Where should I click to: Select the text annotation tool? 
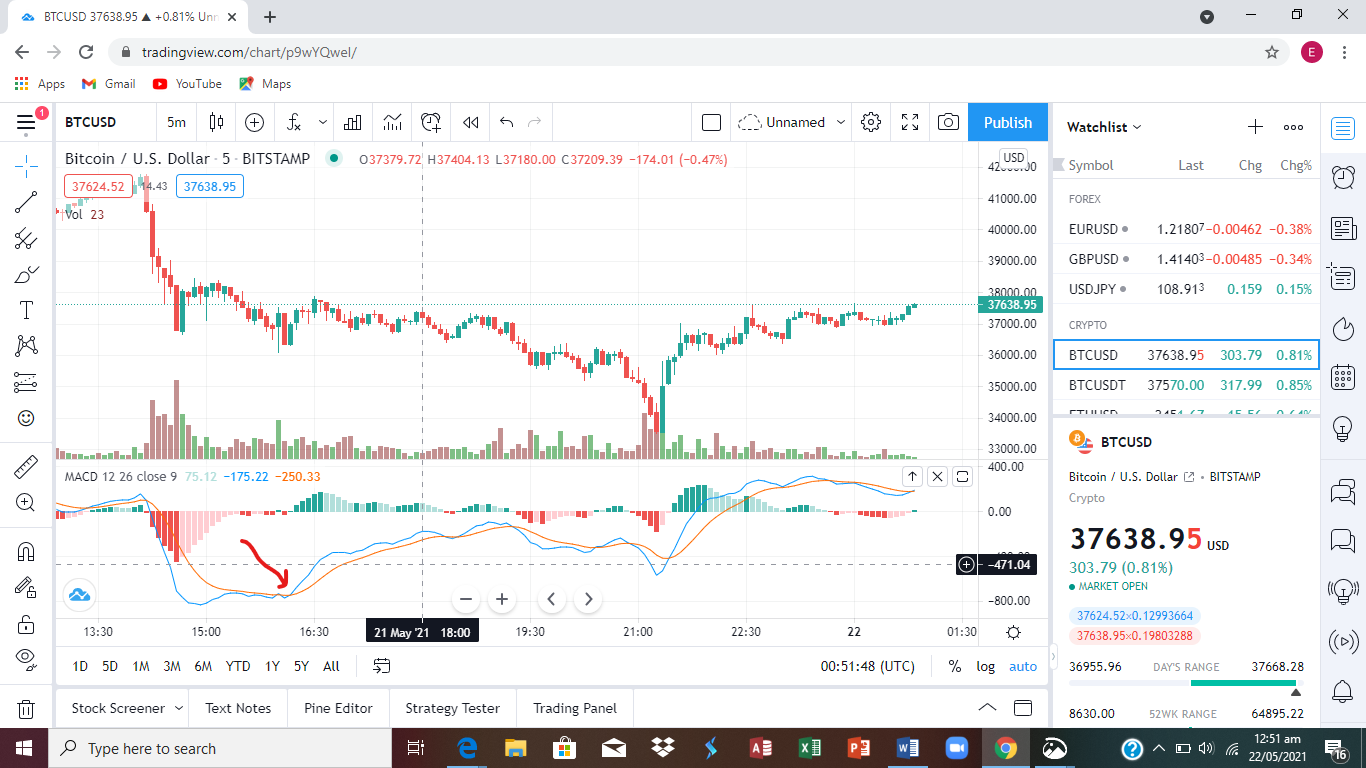click(26, 310)
